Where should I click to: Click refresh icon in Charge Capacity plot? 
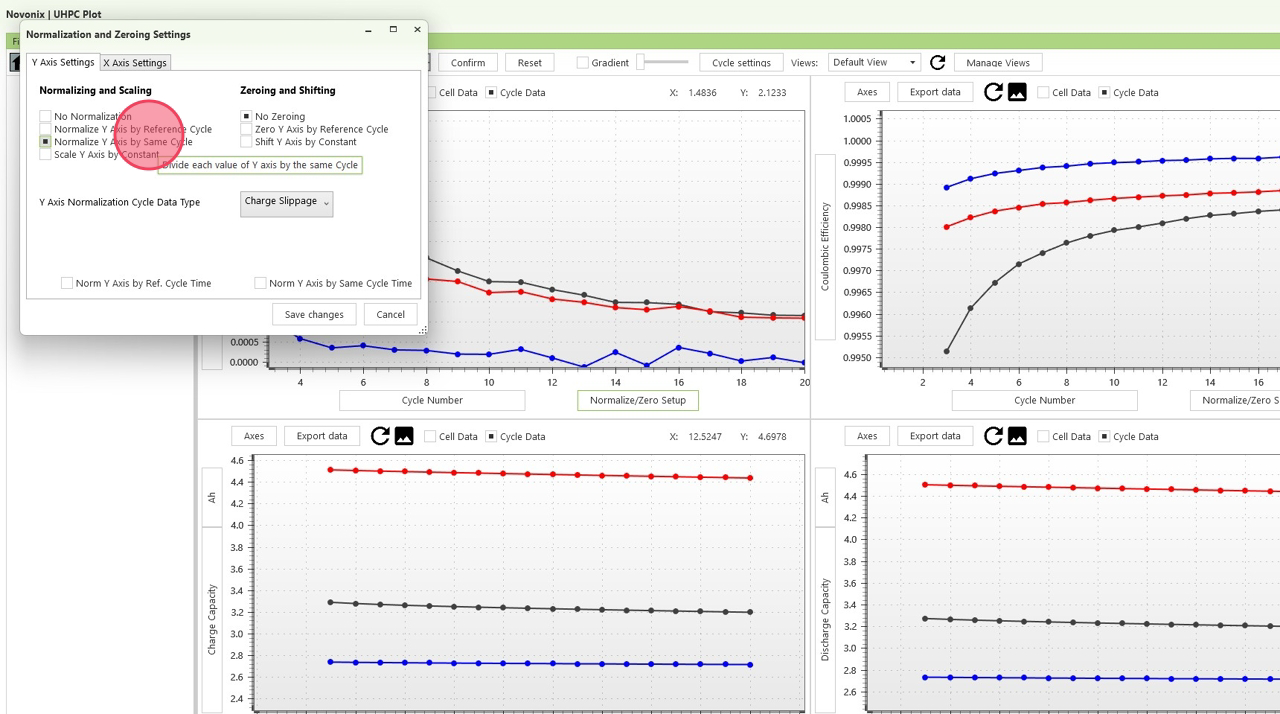[x=380, y=436]
